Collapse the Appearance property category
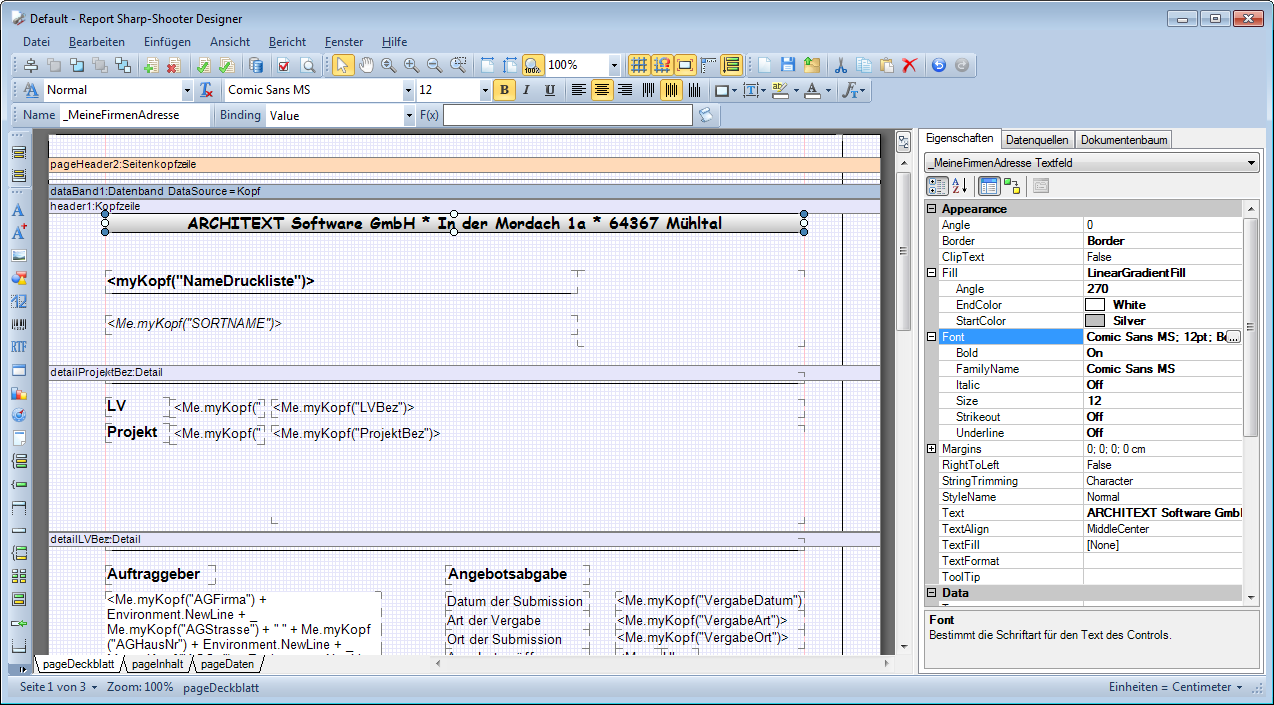This screenshot has width=1274, height=705. pyautogui.click(x=932, y=209)
